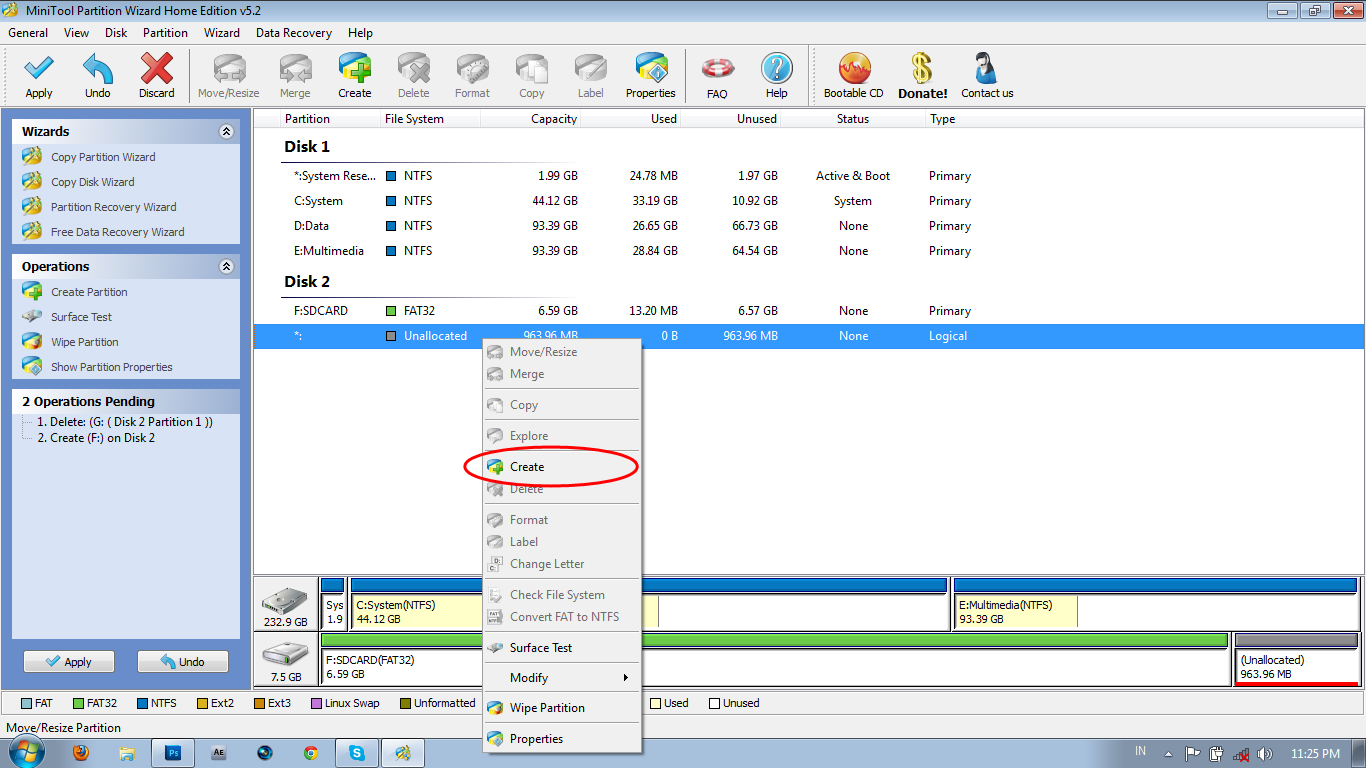Screen dimensions: 1366x768
Task: Expand the Modify submenu
Action: click(x=562, y=678)
